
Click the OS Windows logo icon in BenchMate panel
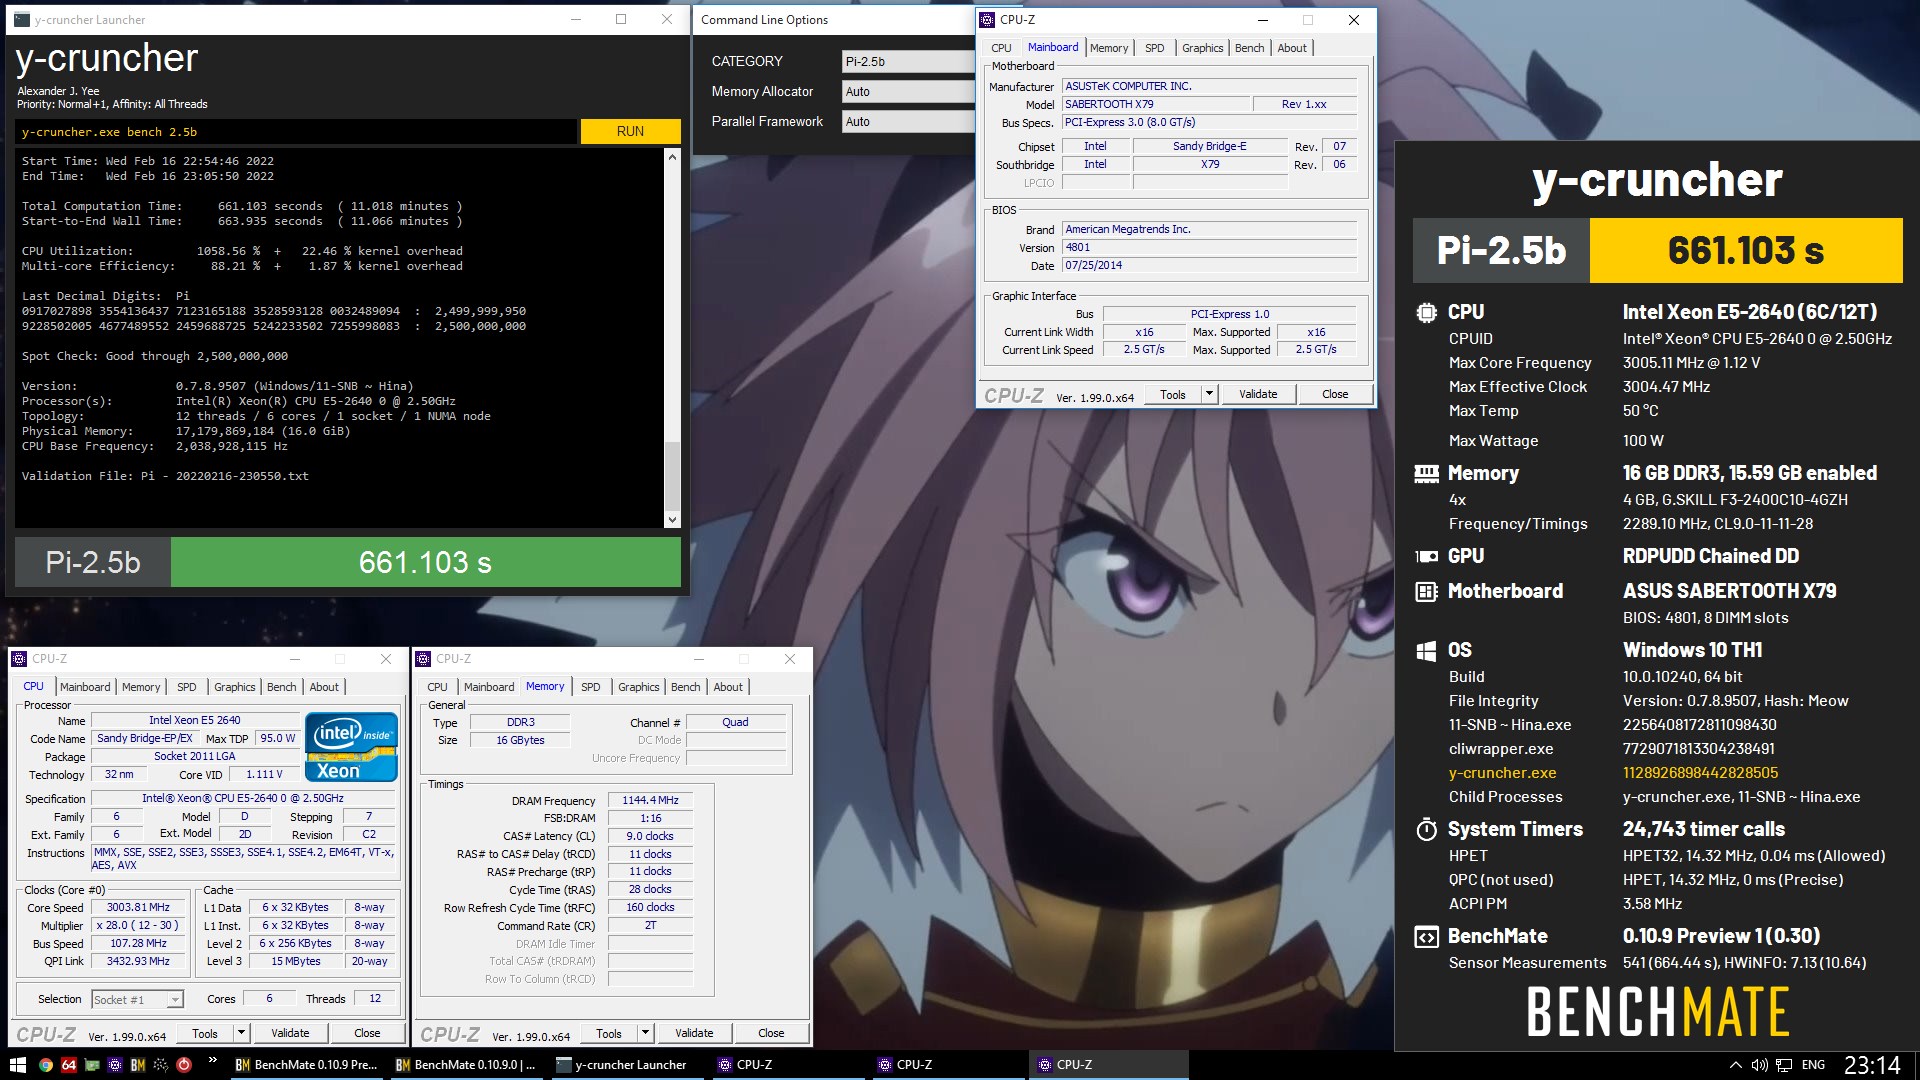point(1427,650)
